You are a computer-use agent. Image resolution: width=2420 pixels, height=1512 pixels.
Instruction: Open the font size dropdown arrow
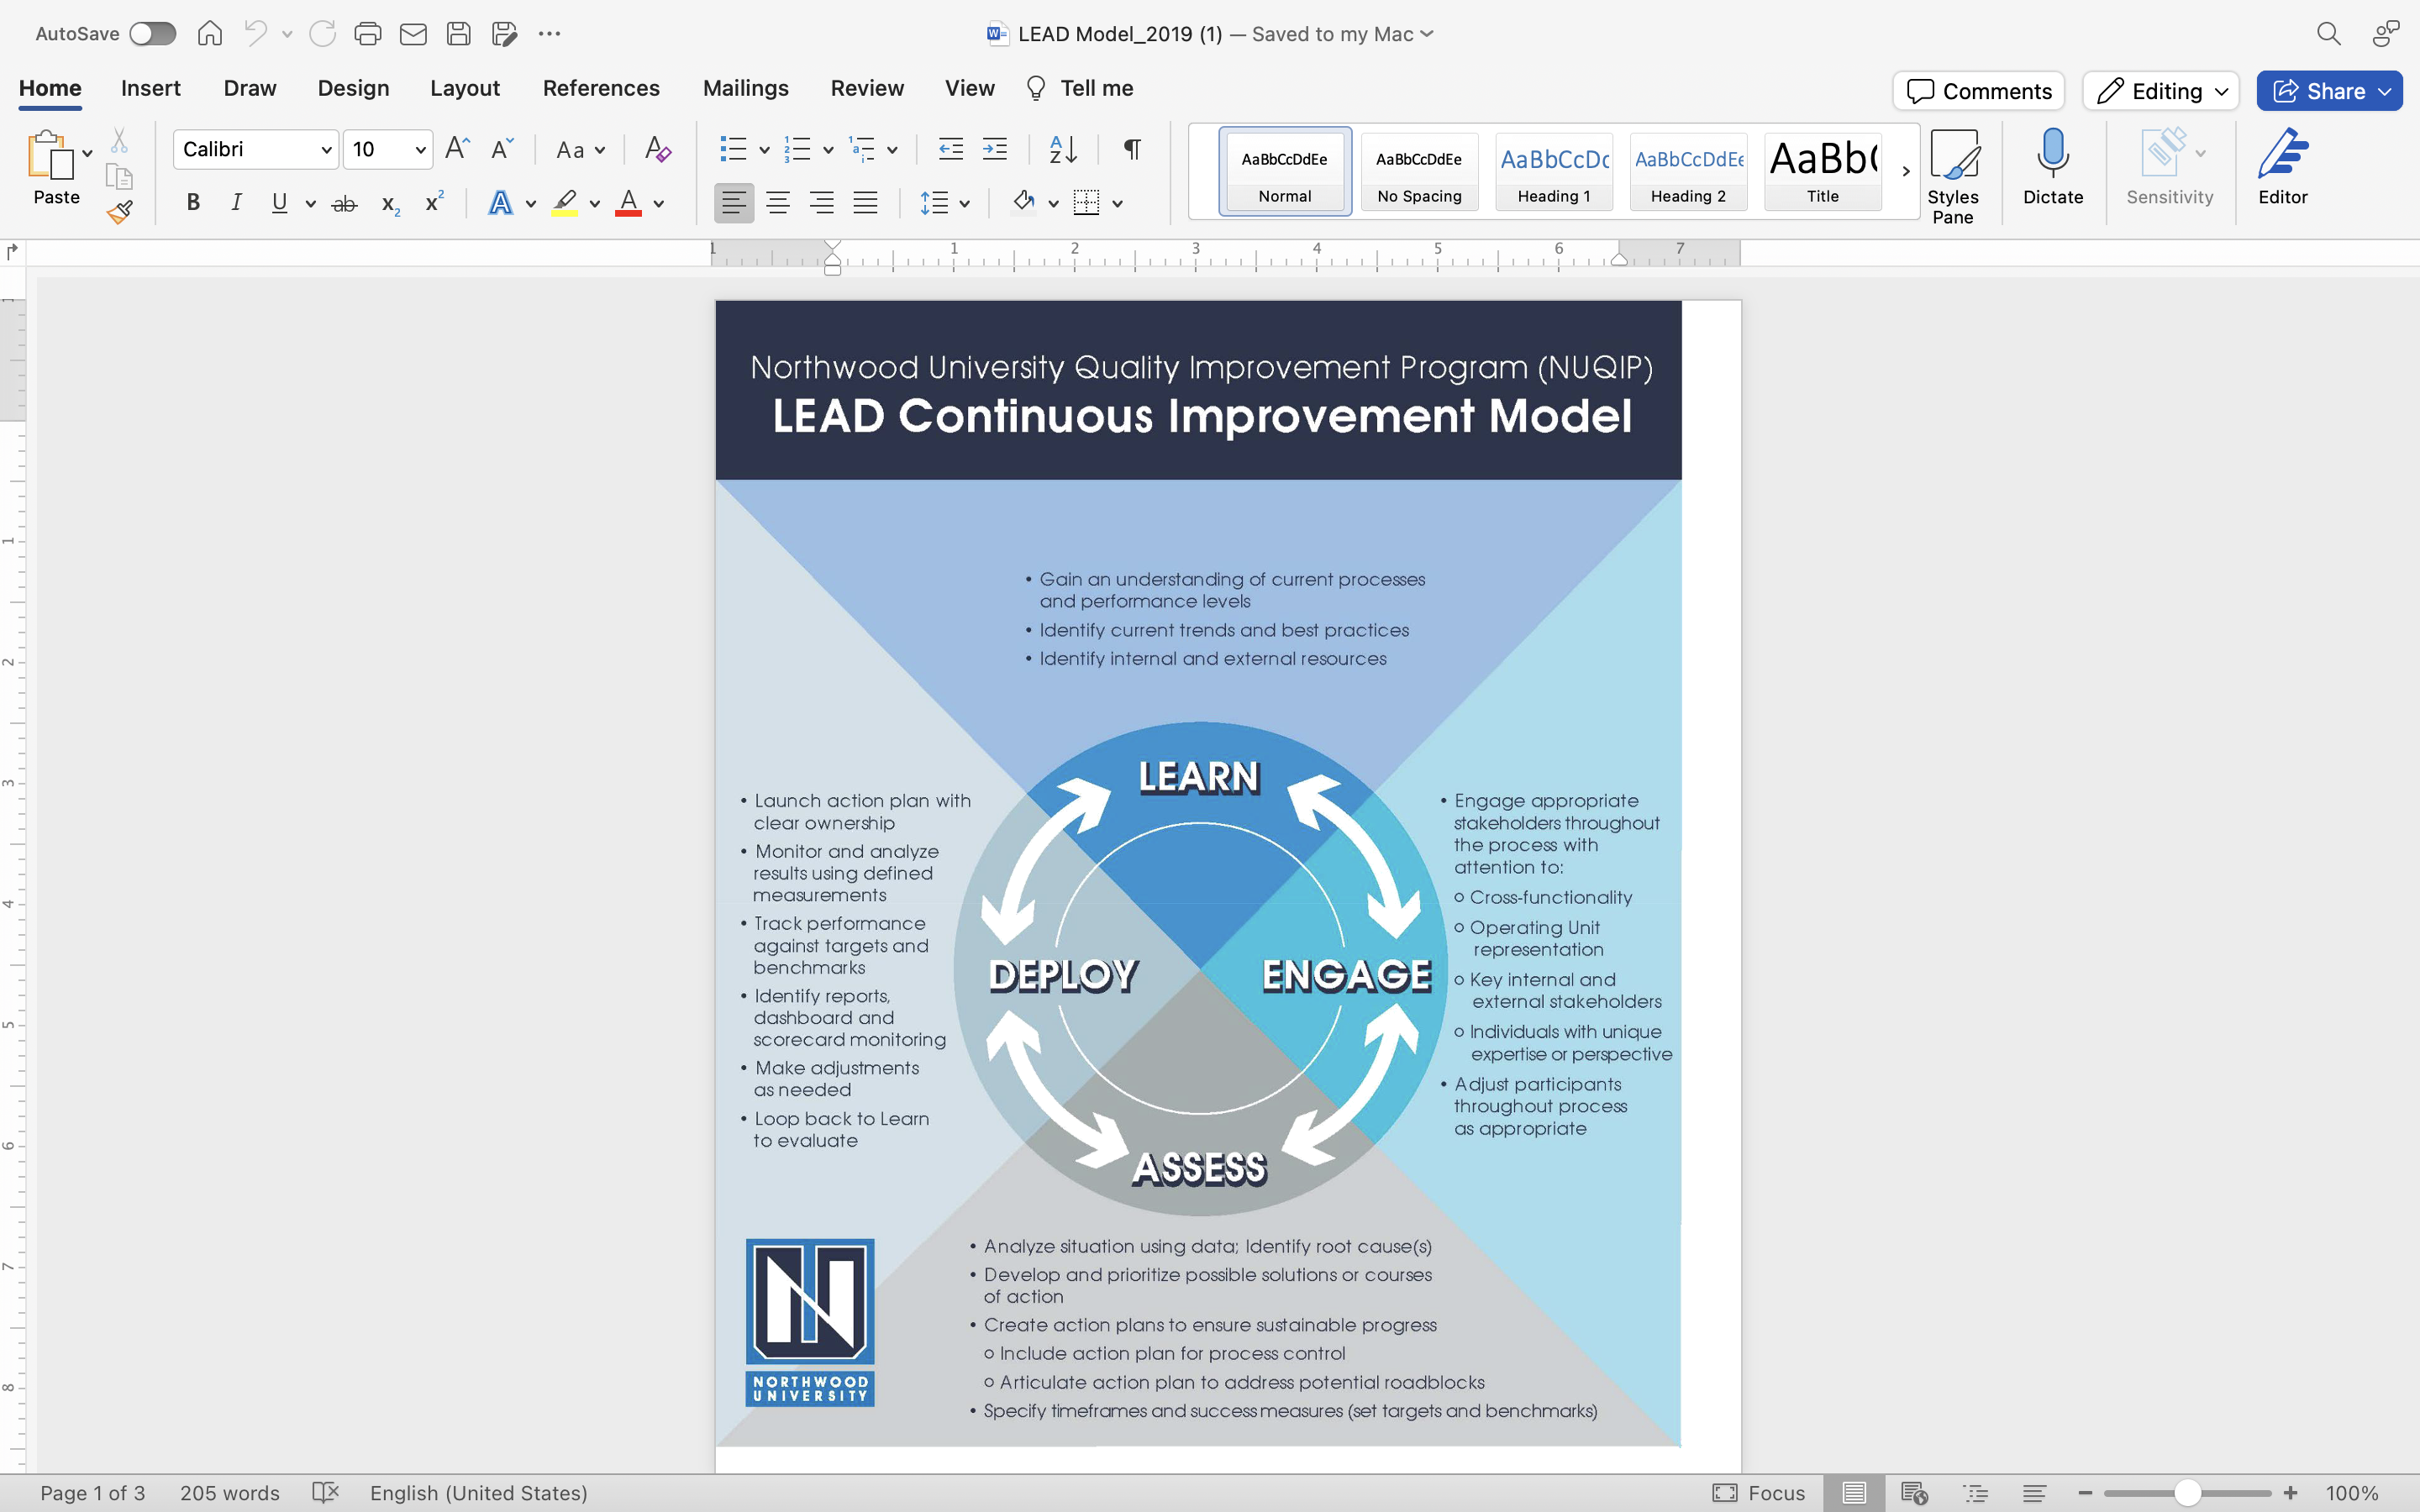pyautogui.click(x=420, y=150)
